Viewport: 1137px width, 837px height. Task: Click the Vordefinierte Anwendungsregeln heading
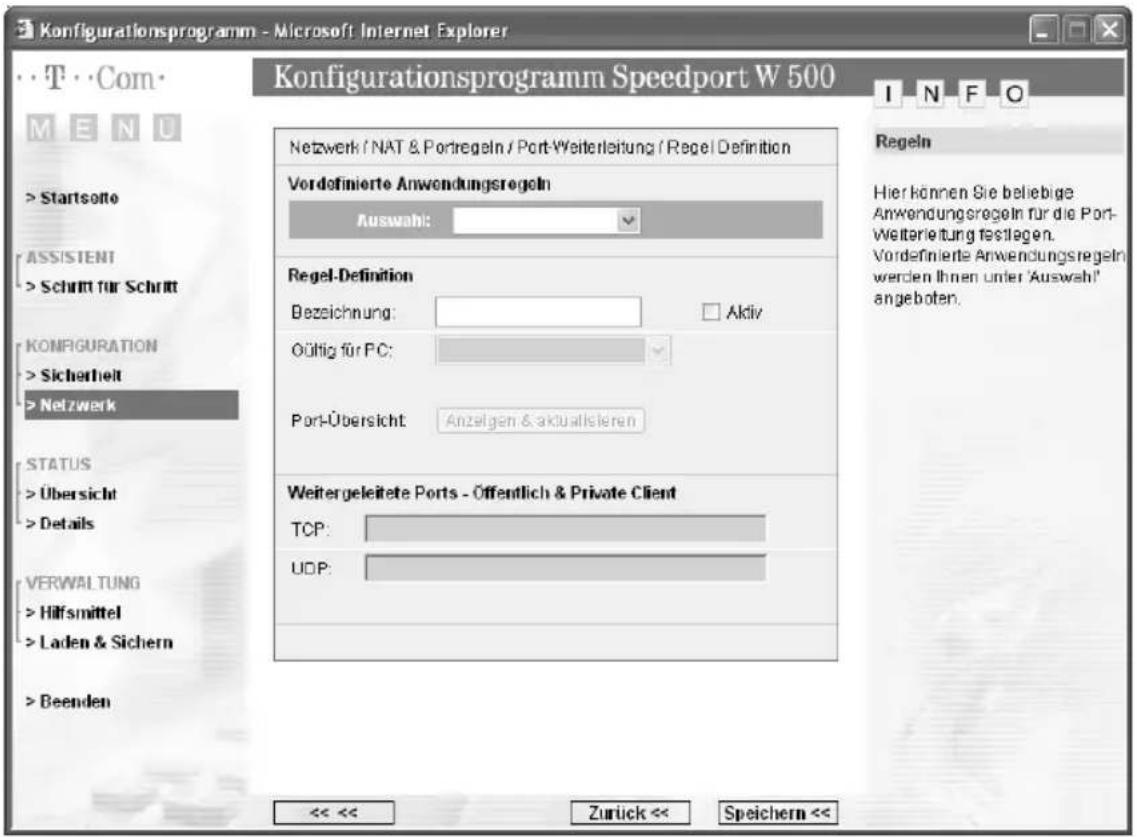click(419, 184)
